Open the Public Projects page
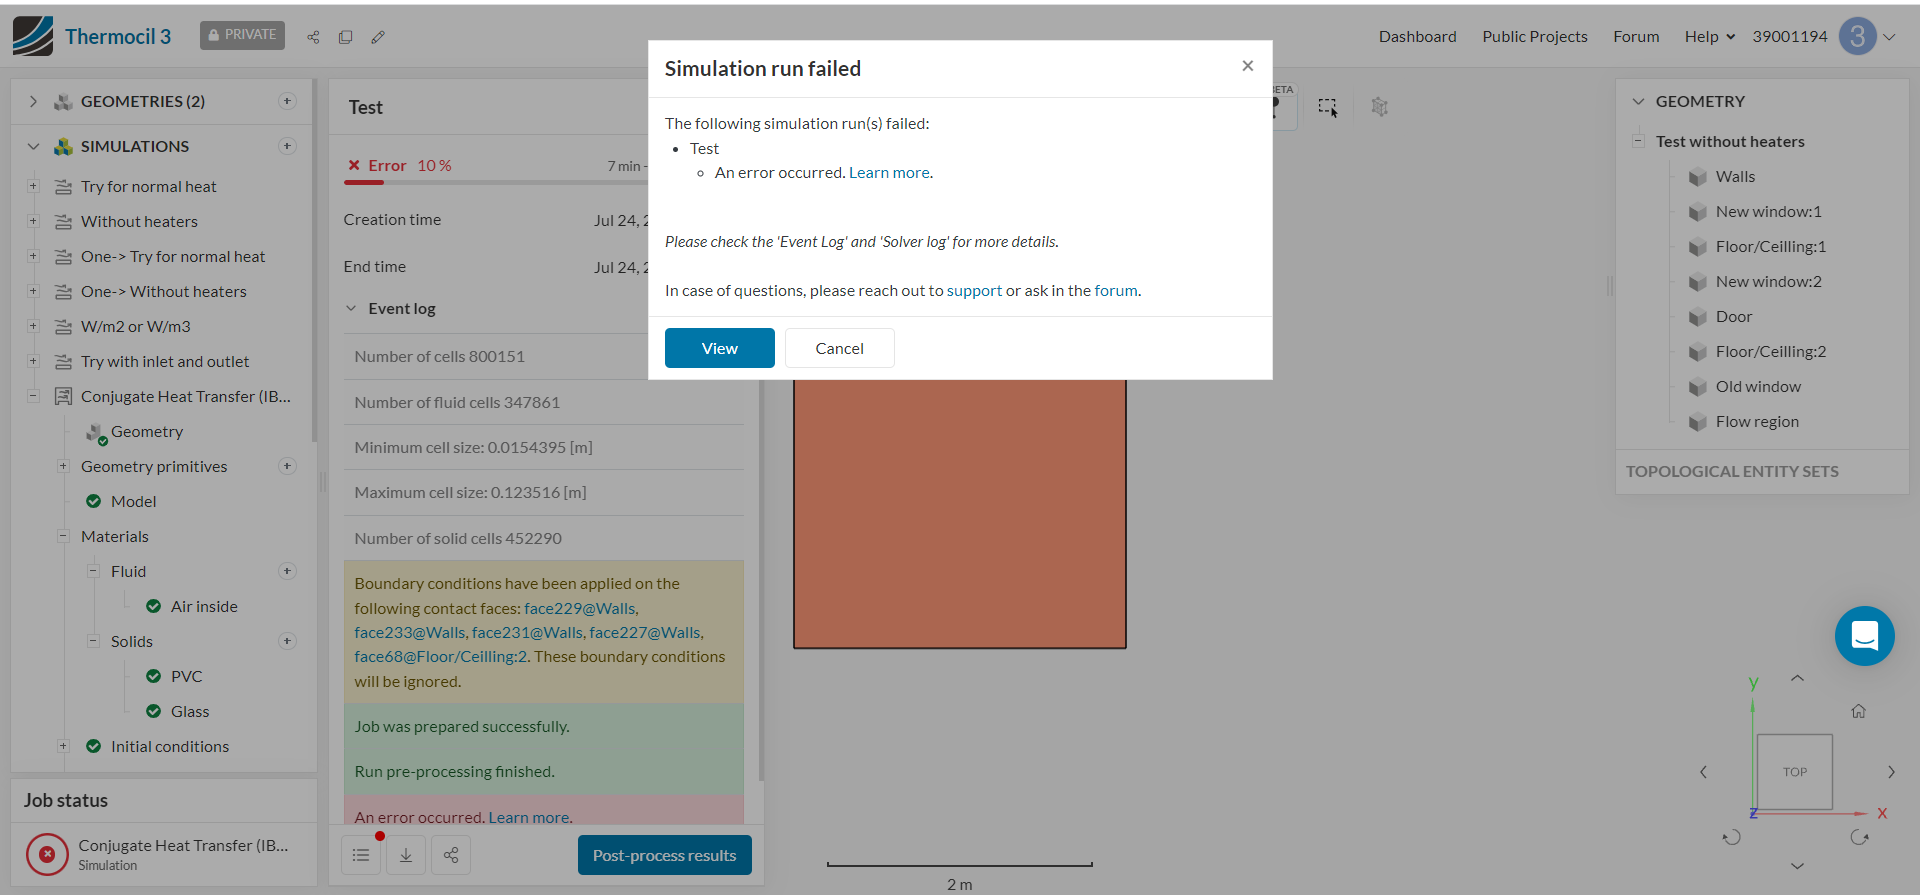 1534,37
